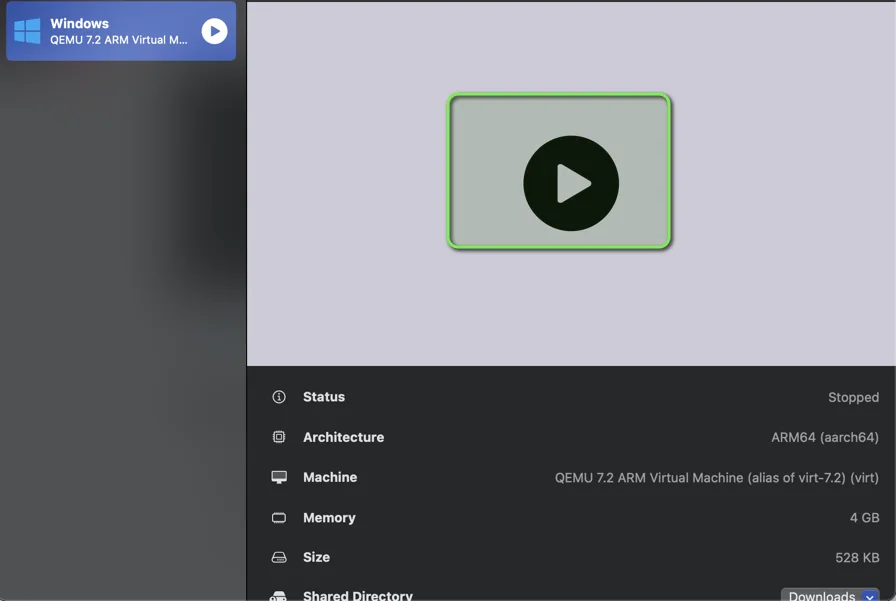Click the play button on the Windows sidebar entry
This screenshot has height=601, width=896.
214,31
